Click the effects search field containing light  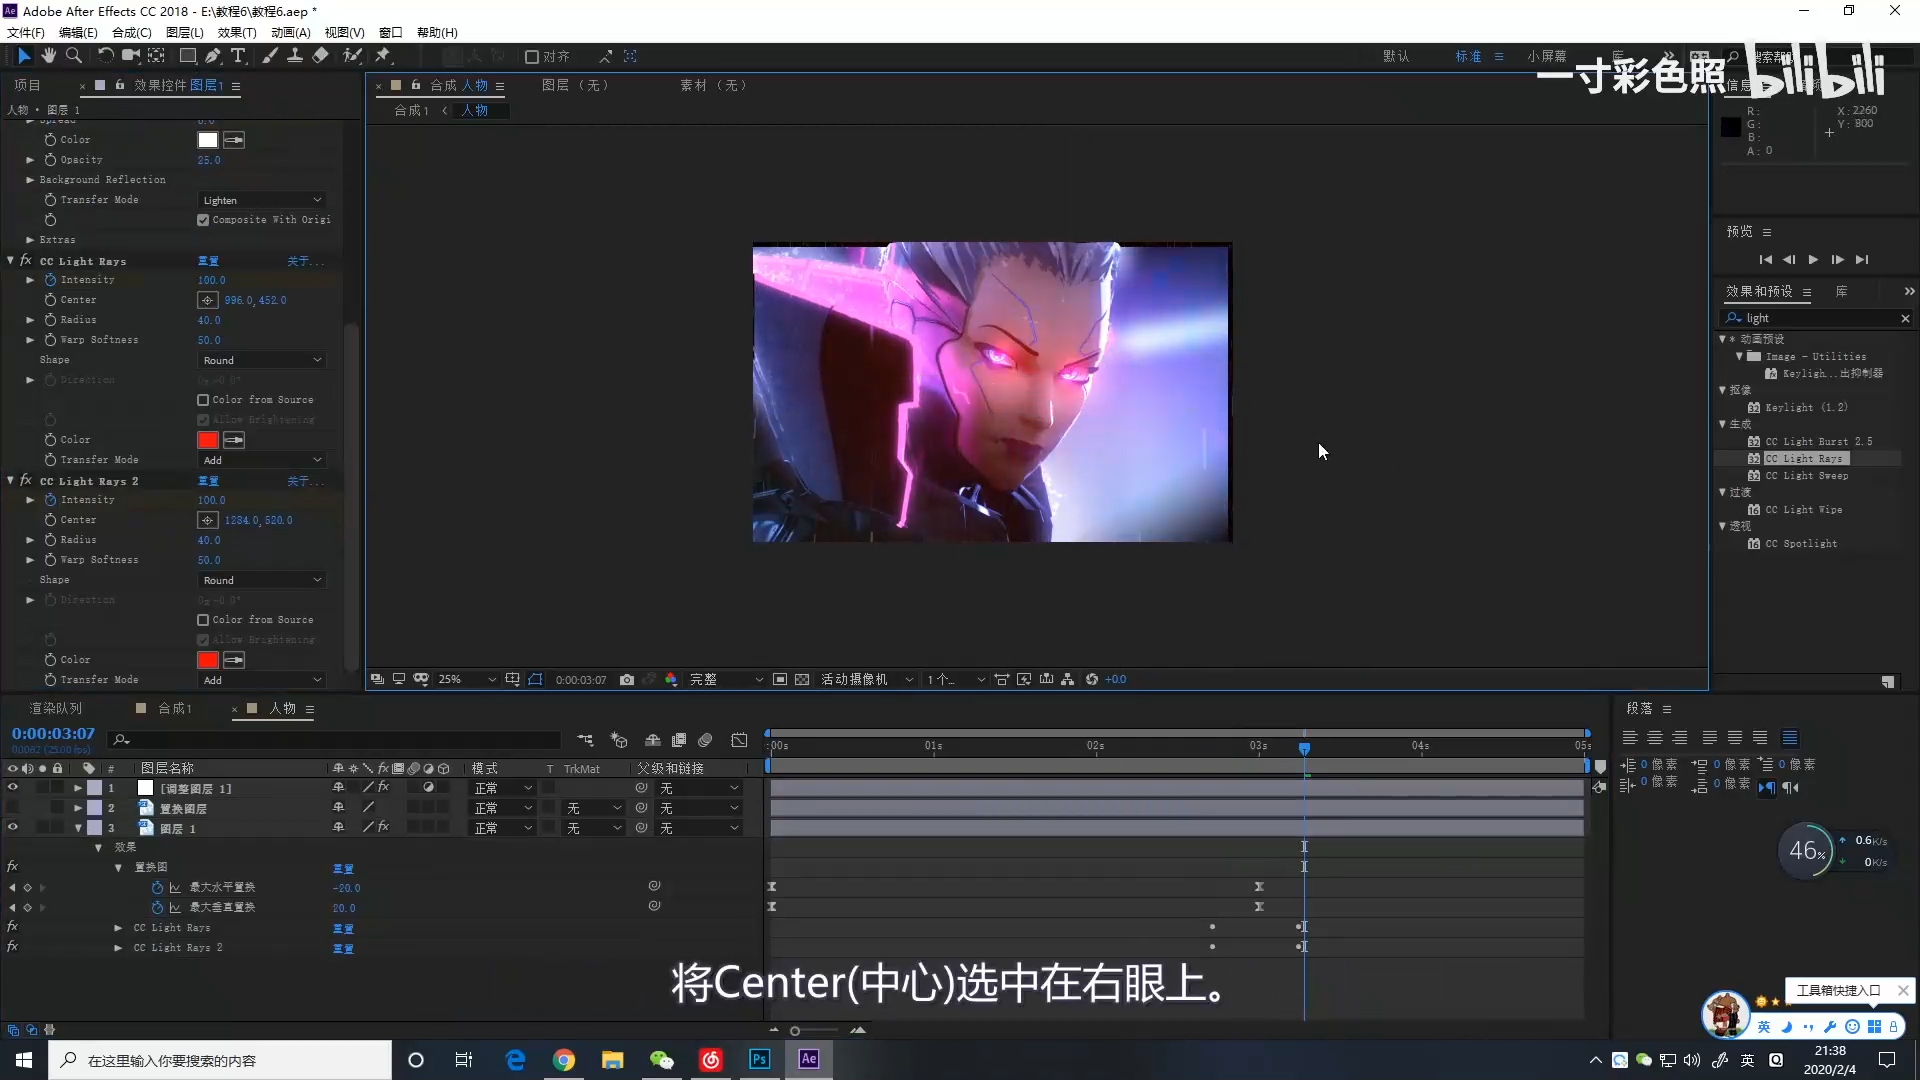pyautogui.click(x=1816, y=318)
